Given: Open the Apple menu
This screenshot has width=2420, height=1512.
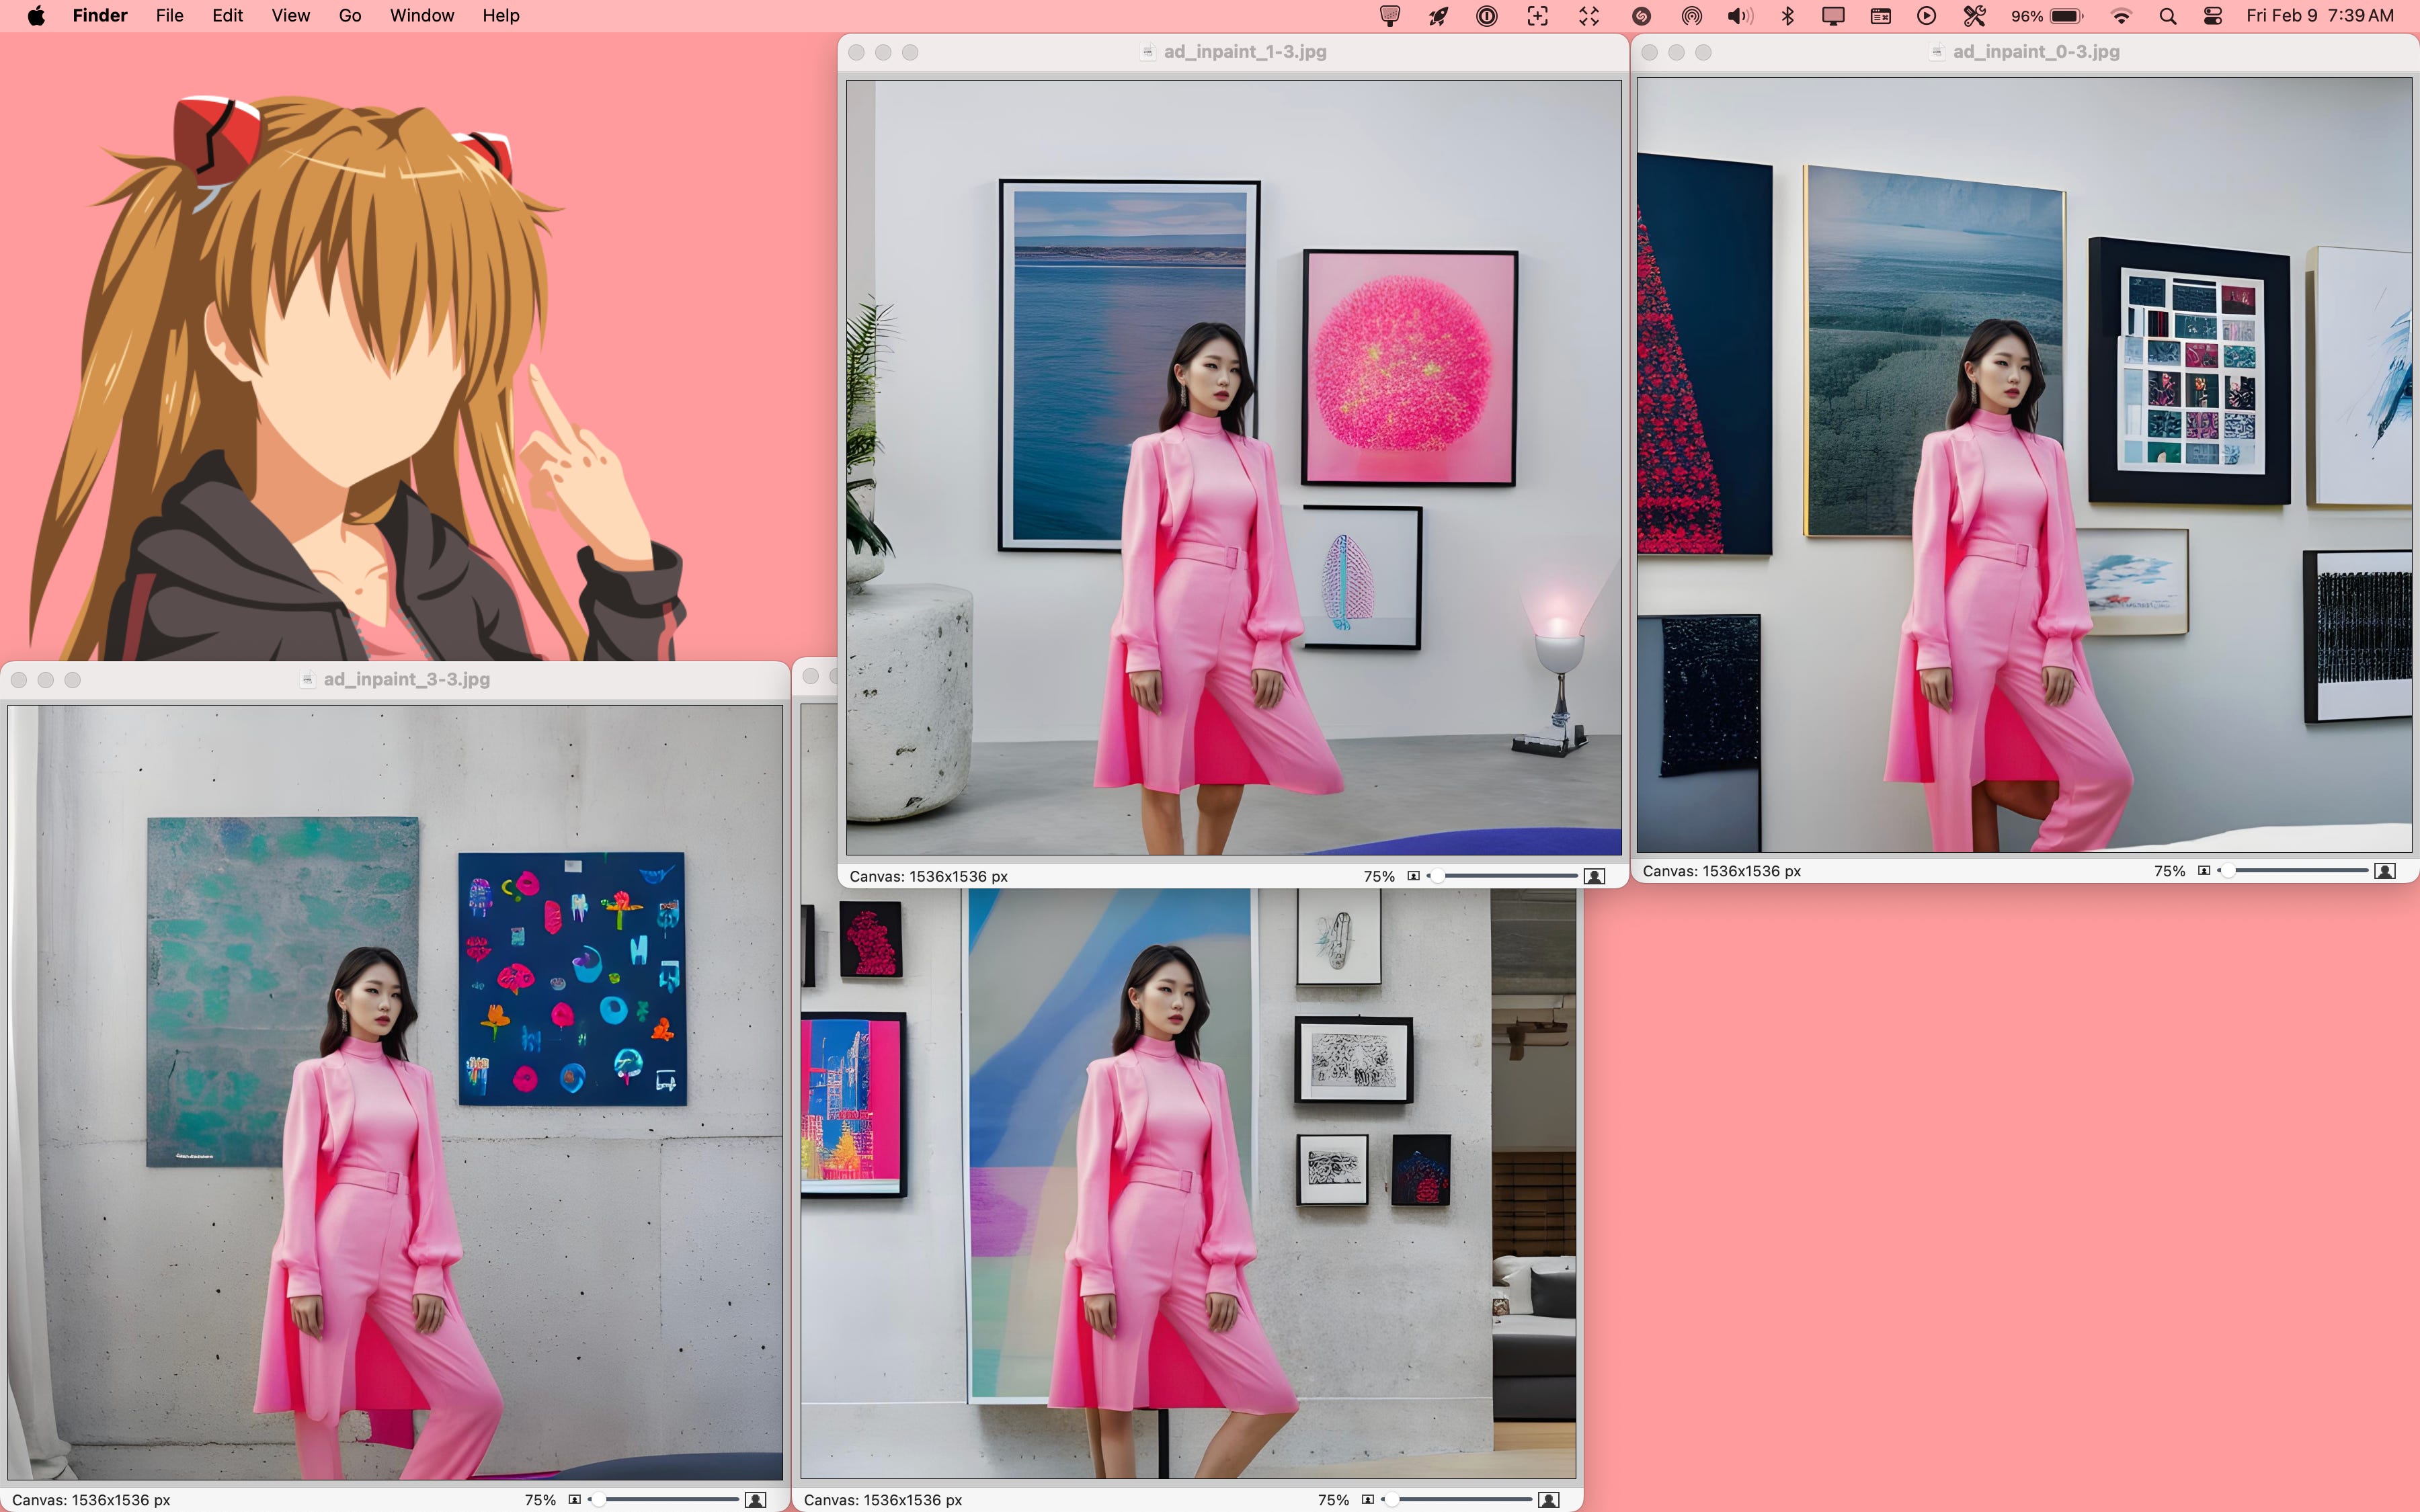Looking at the screenshot, I should 36,15.
